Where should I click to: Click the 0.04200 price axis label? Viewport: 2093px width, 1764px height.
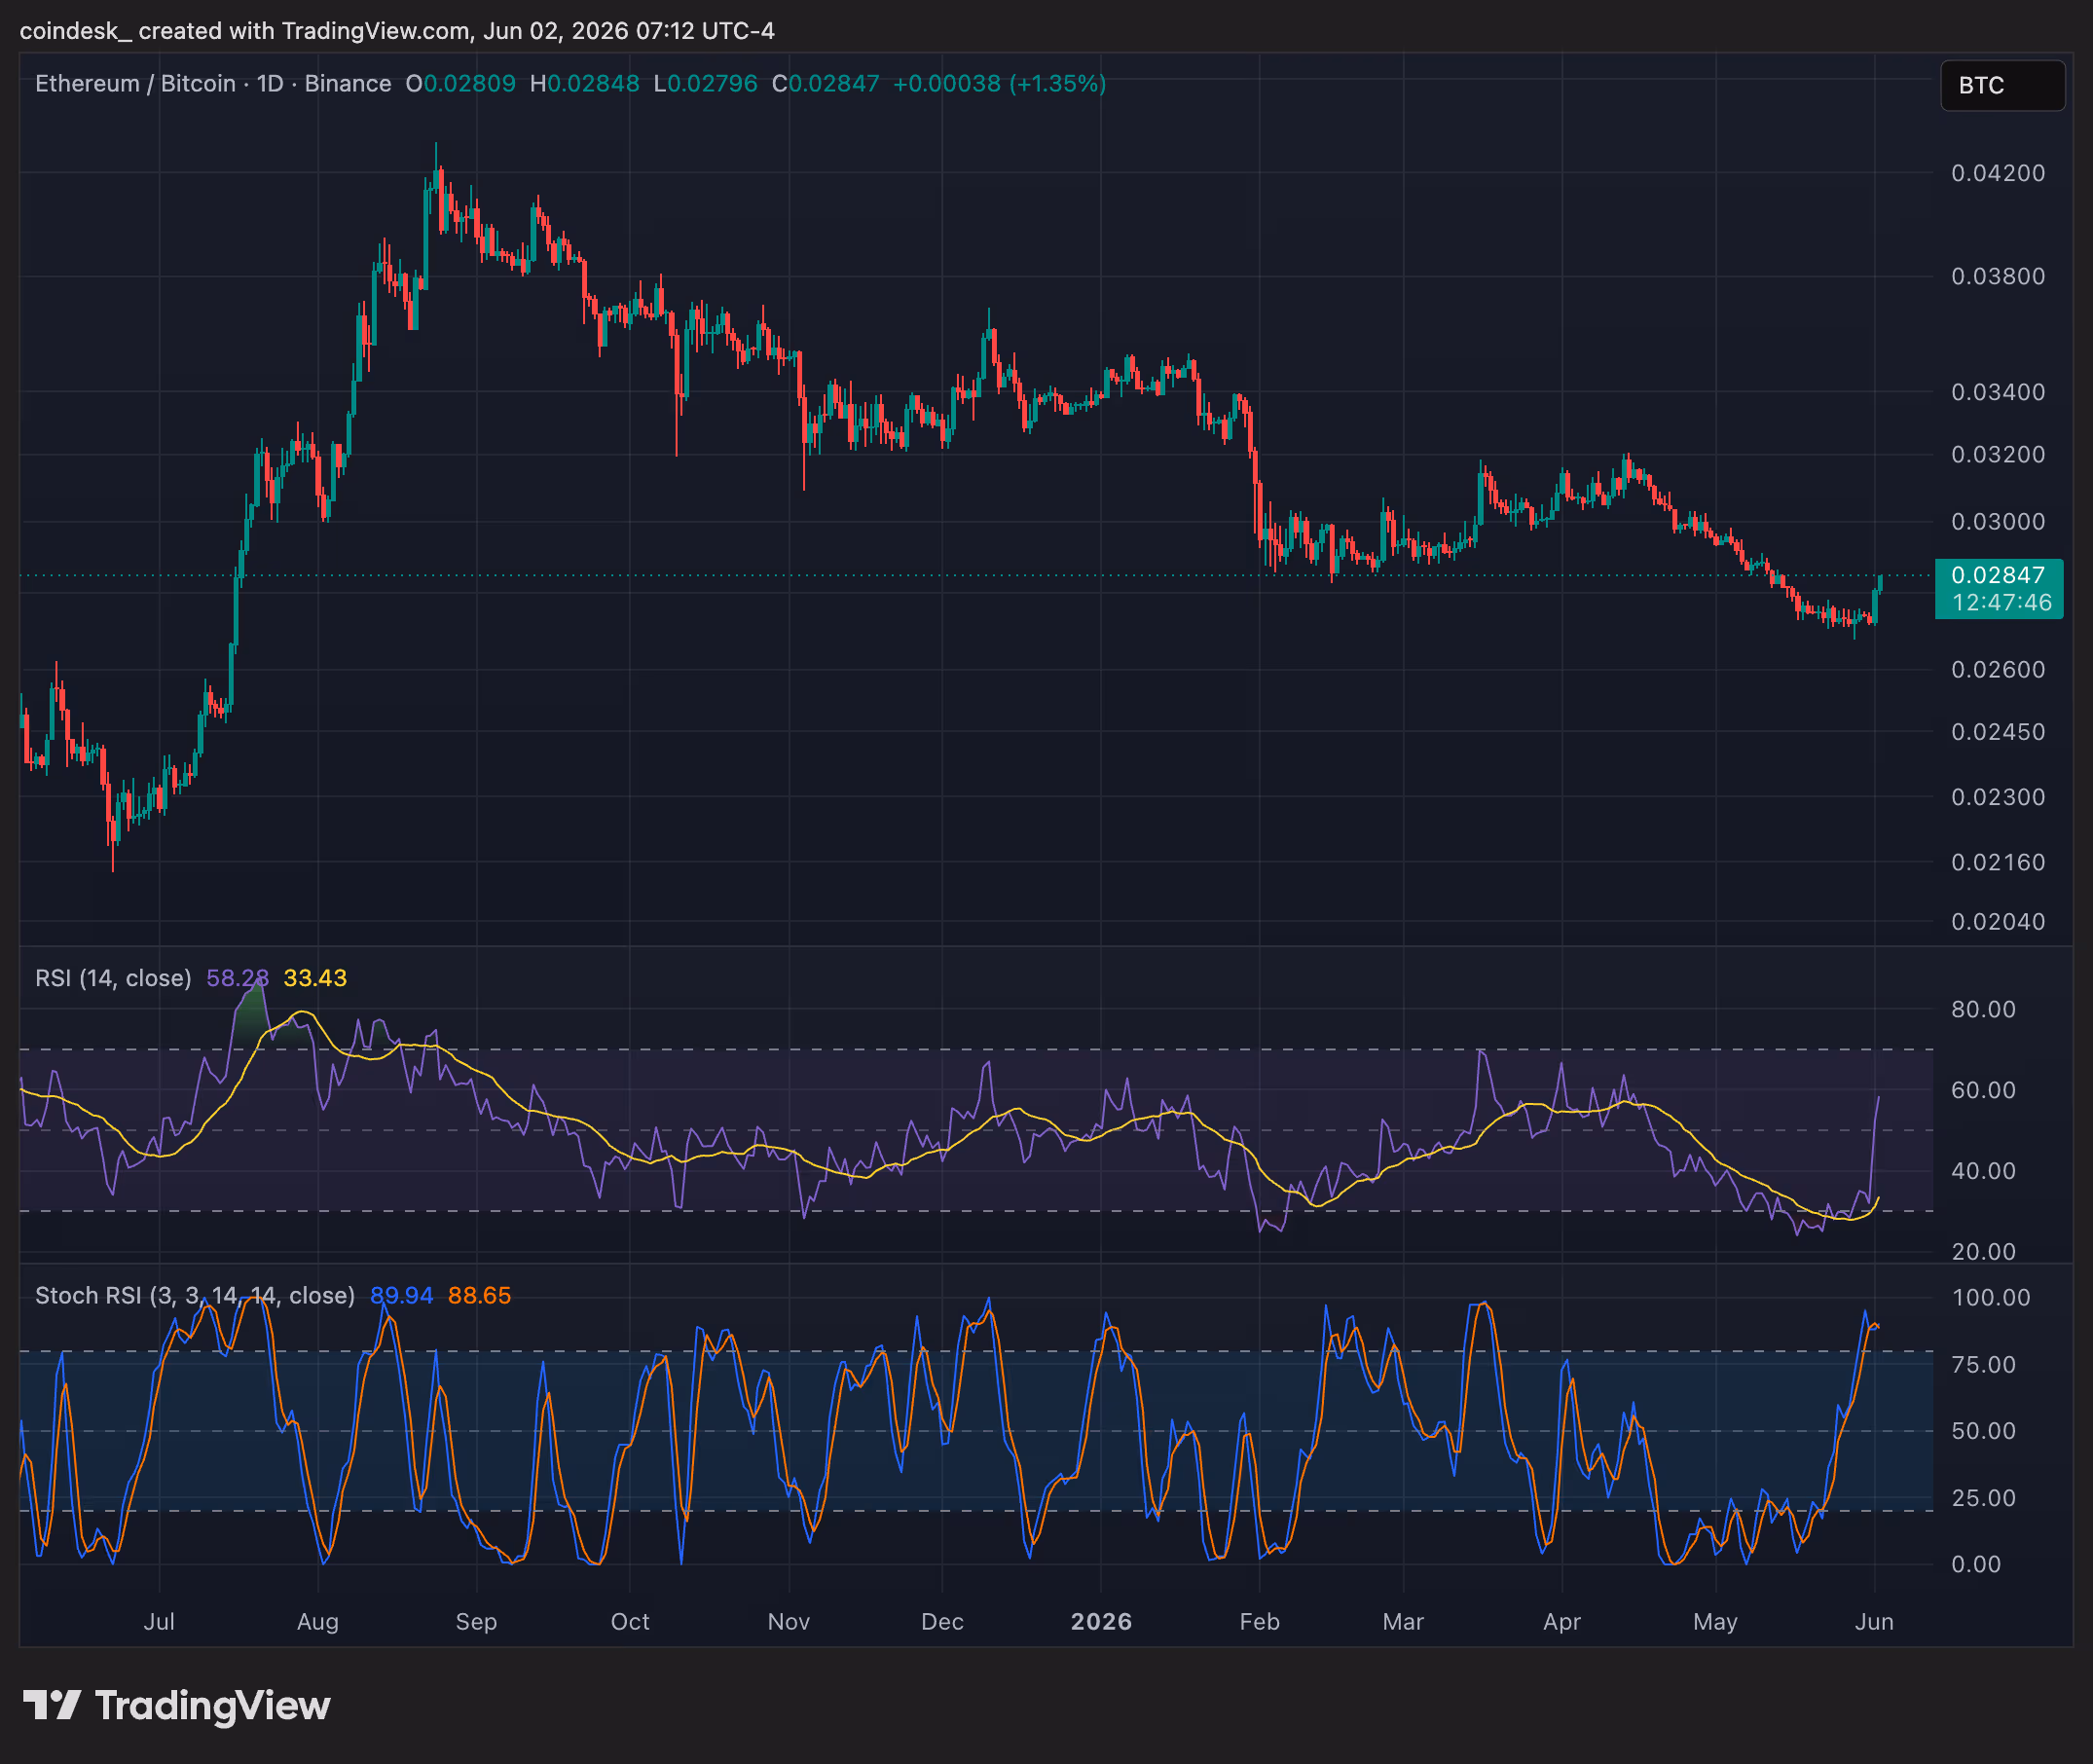pos(1998,173)
